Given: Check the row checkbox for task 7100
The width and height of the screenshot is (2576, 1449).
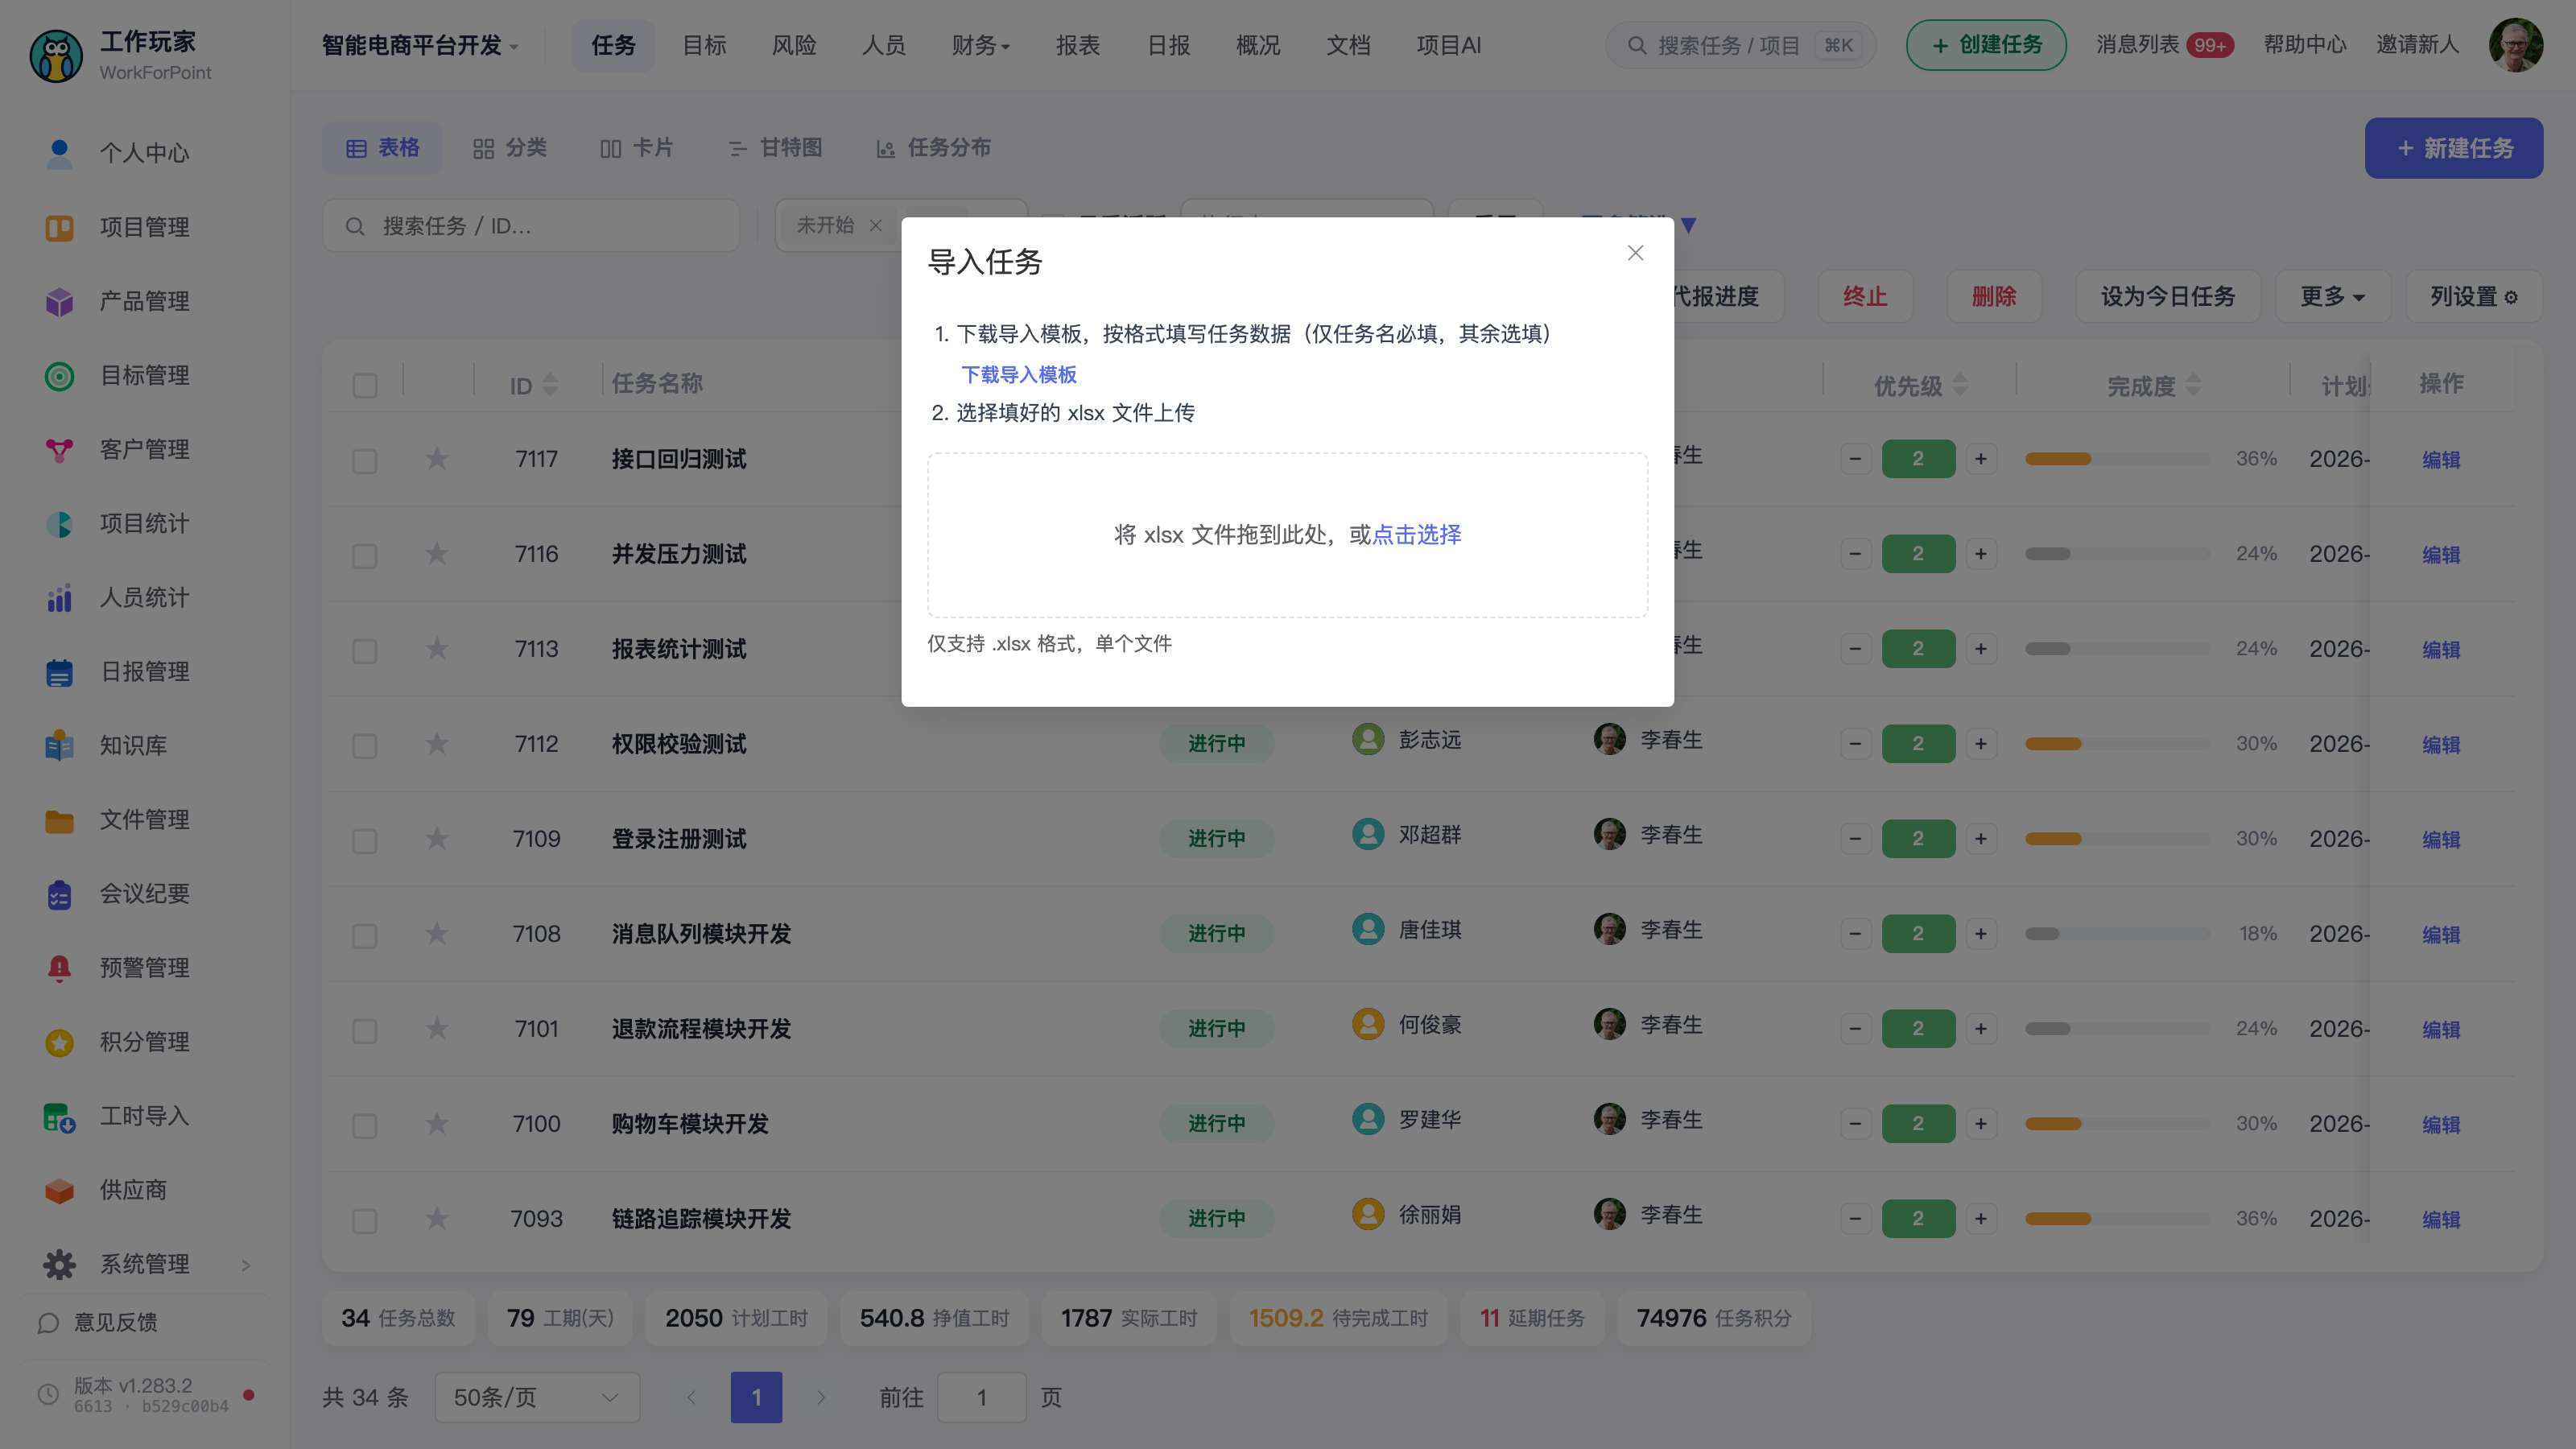Looking at the screenshot, I should [x=365, y=1126].
